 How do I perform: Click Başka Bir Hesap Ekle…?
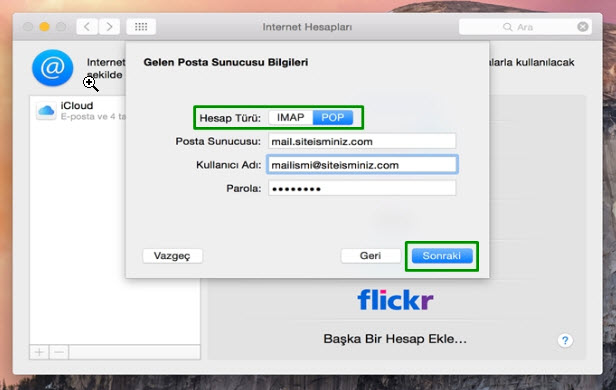point(395,339)
